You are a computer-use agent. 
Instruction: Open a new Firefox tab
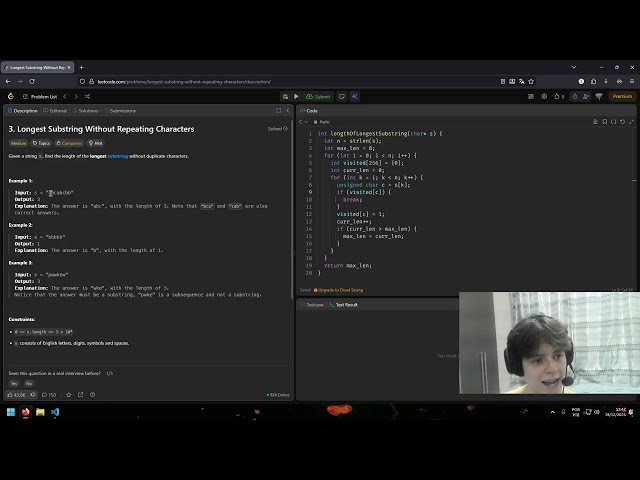coord(81,67)
